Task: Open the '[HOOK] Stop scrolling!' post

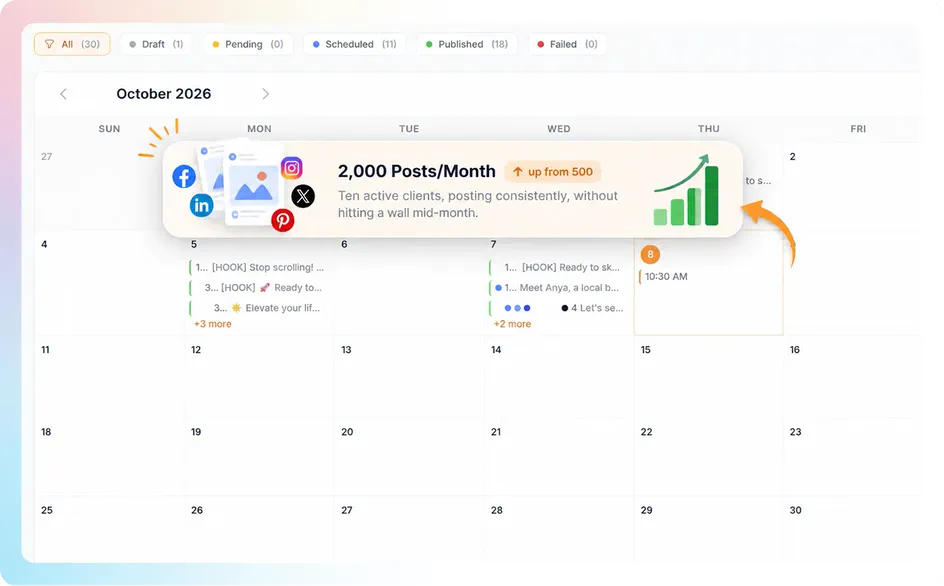Action: [x=259, y=267]
